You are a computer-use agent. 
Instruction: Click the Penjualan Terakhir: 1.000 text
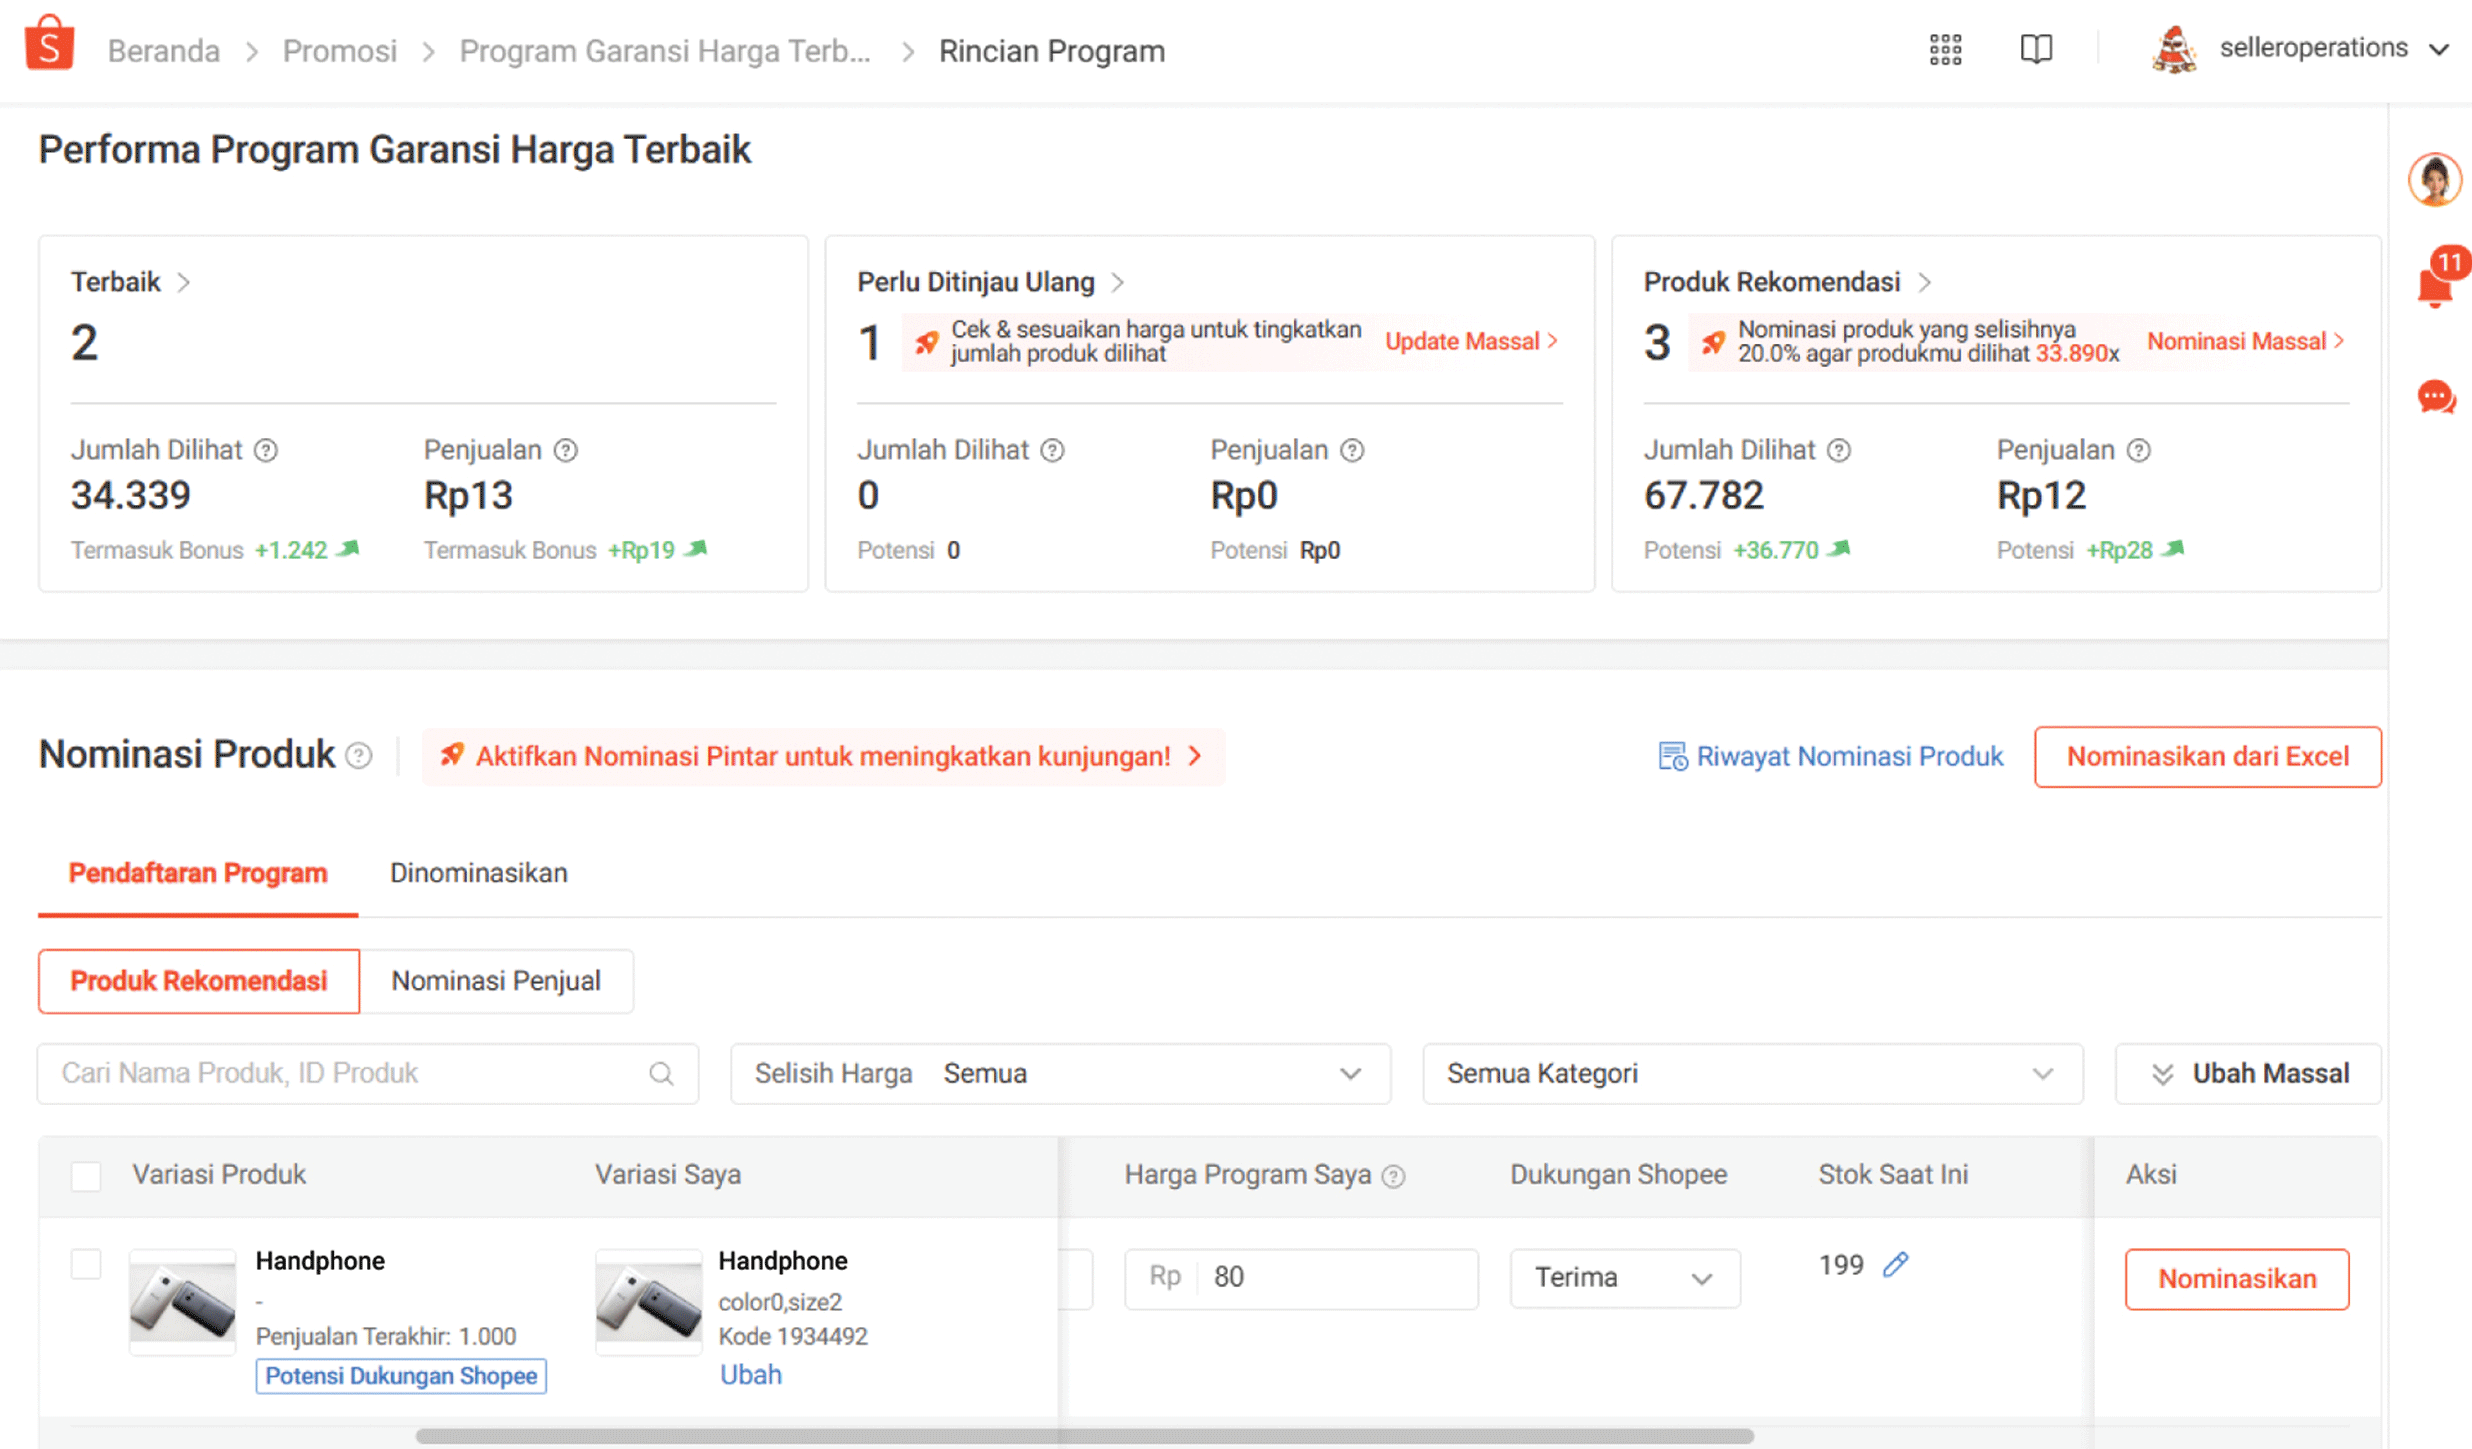386,1337
